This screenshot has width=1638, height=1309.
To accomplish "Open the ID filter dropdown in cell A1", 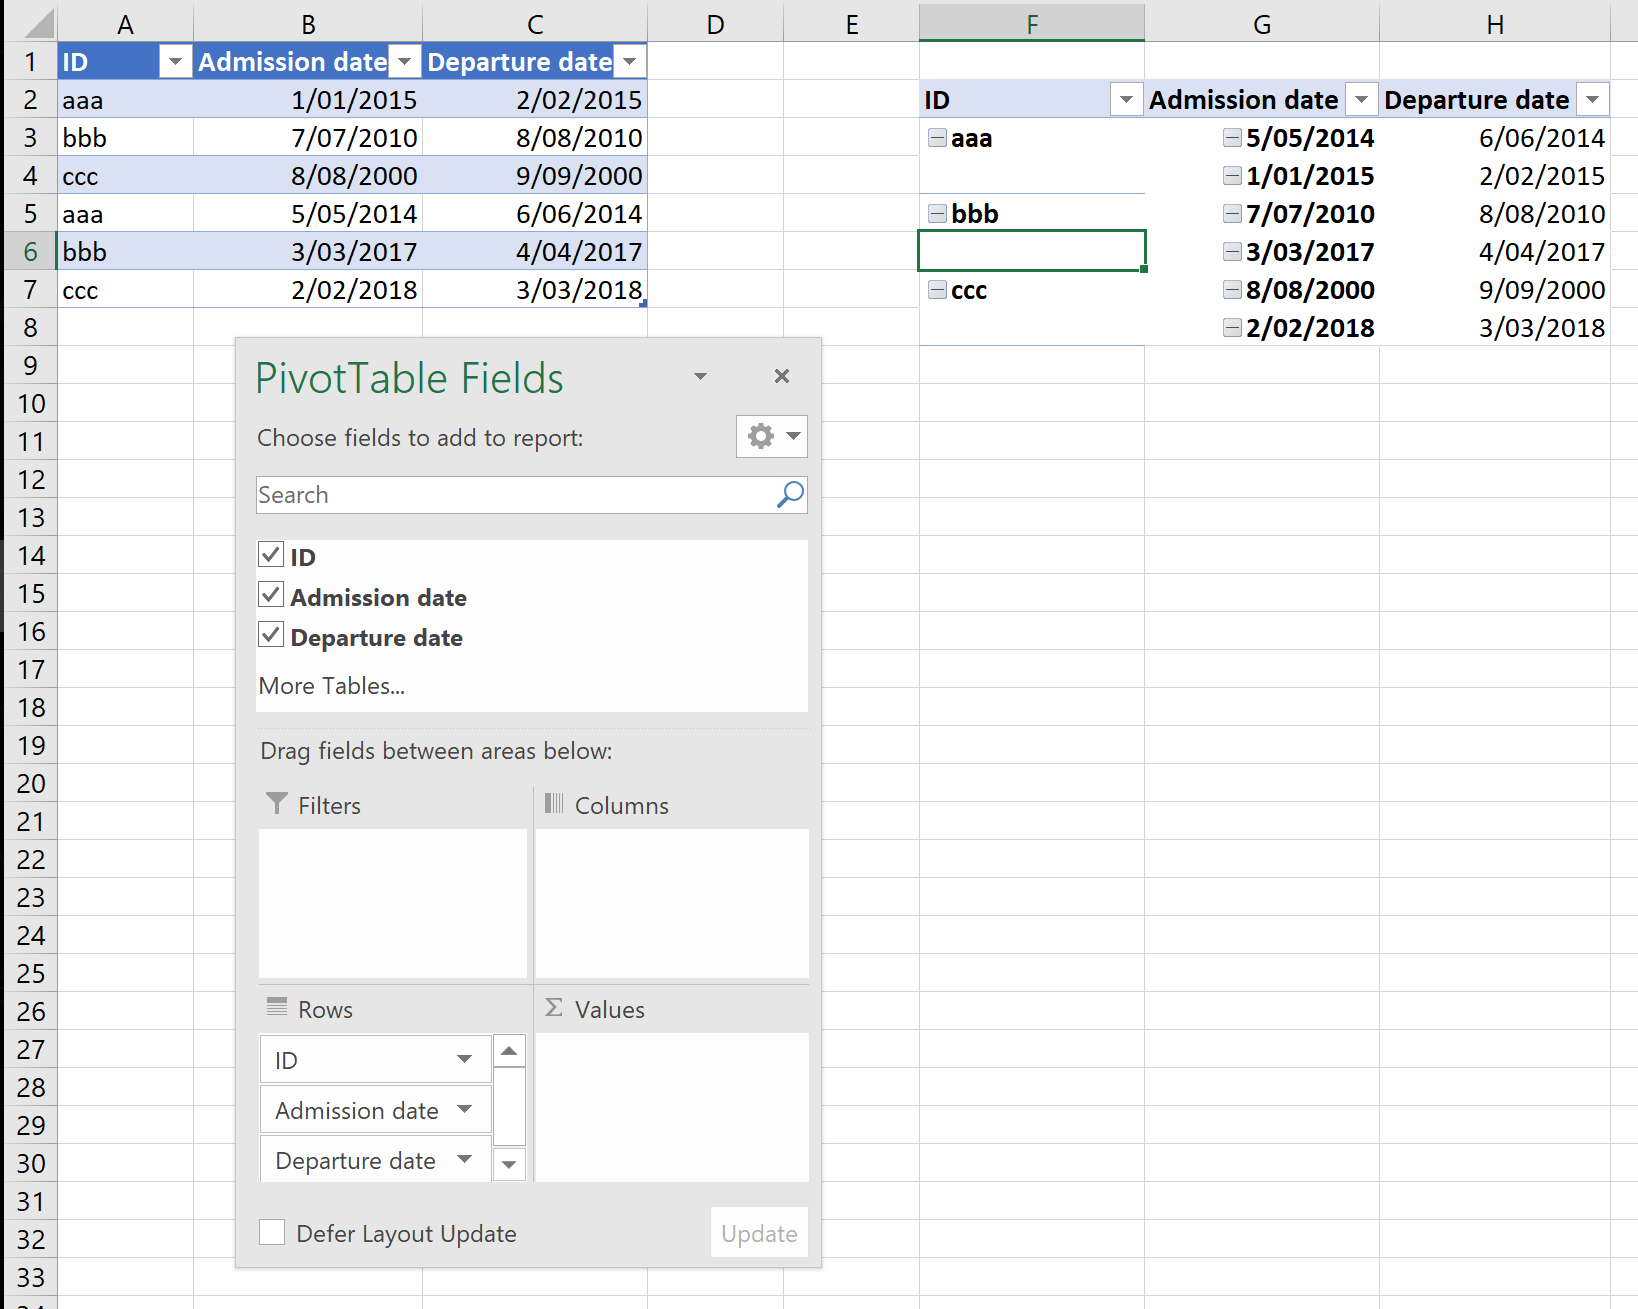I will coord(175,62).
